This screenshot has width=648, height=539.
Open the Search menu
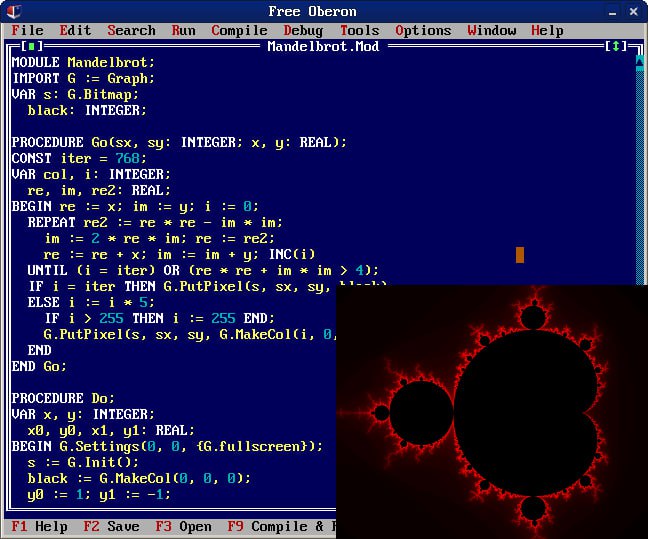131,30
